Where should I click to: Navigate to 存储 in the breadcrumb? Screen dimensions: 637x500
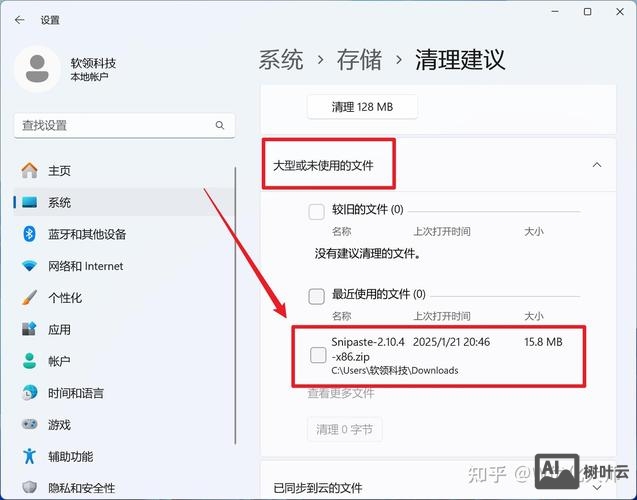[360, 60]
